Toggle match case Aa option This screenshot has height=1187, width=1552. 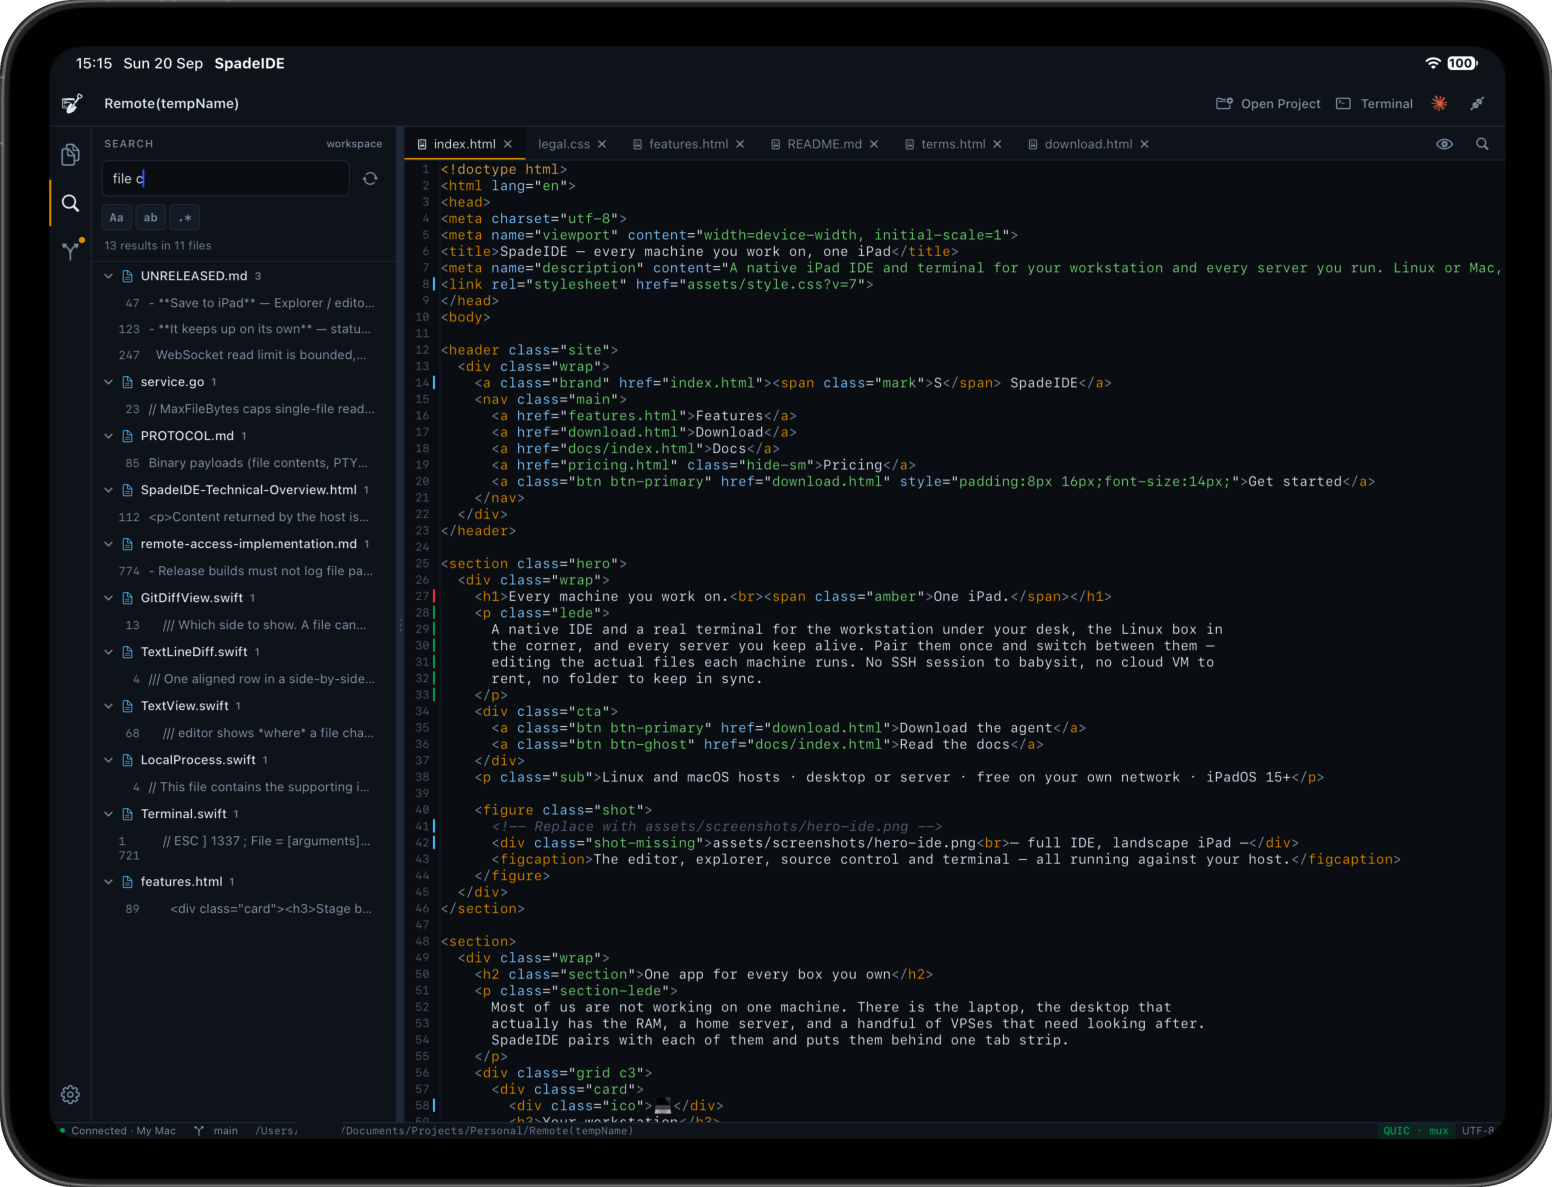point(116,217)
